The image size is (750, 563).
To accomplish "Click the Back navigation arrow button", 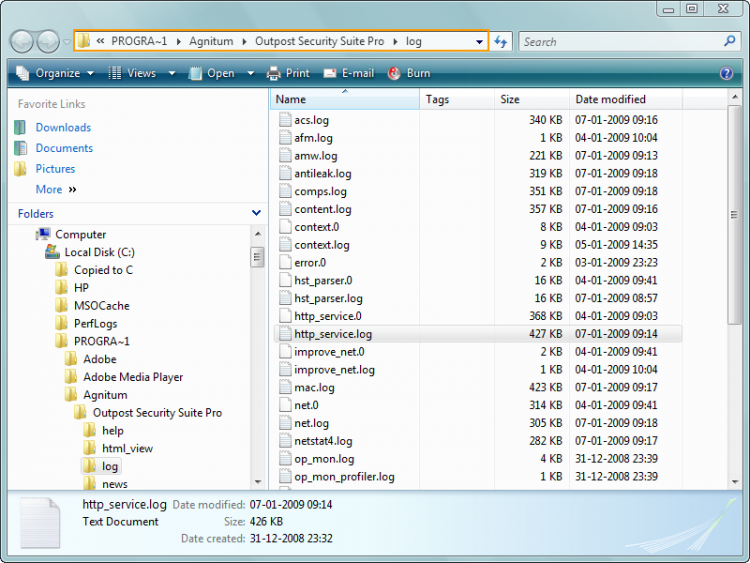I will pos(22,42).
